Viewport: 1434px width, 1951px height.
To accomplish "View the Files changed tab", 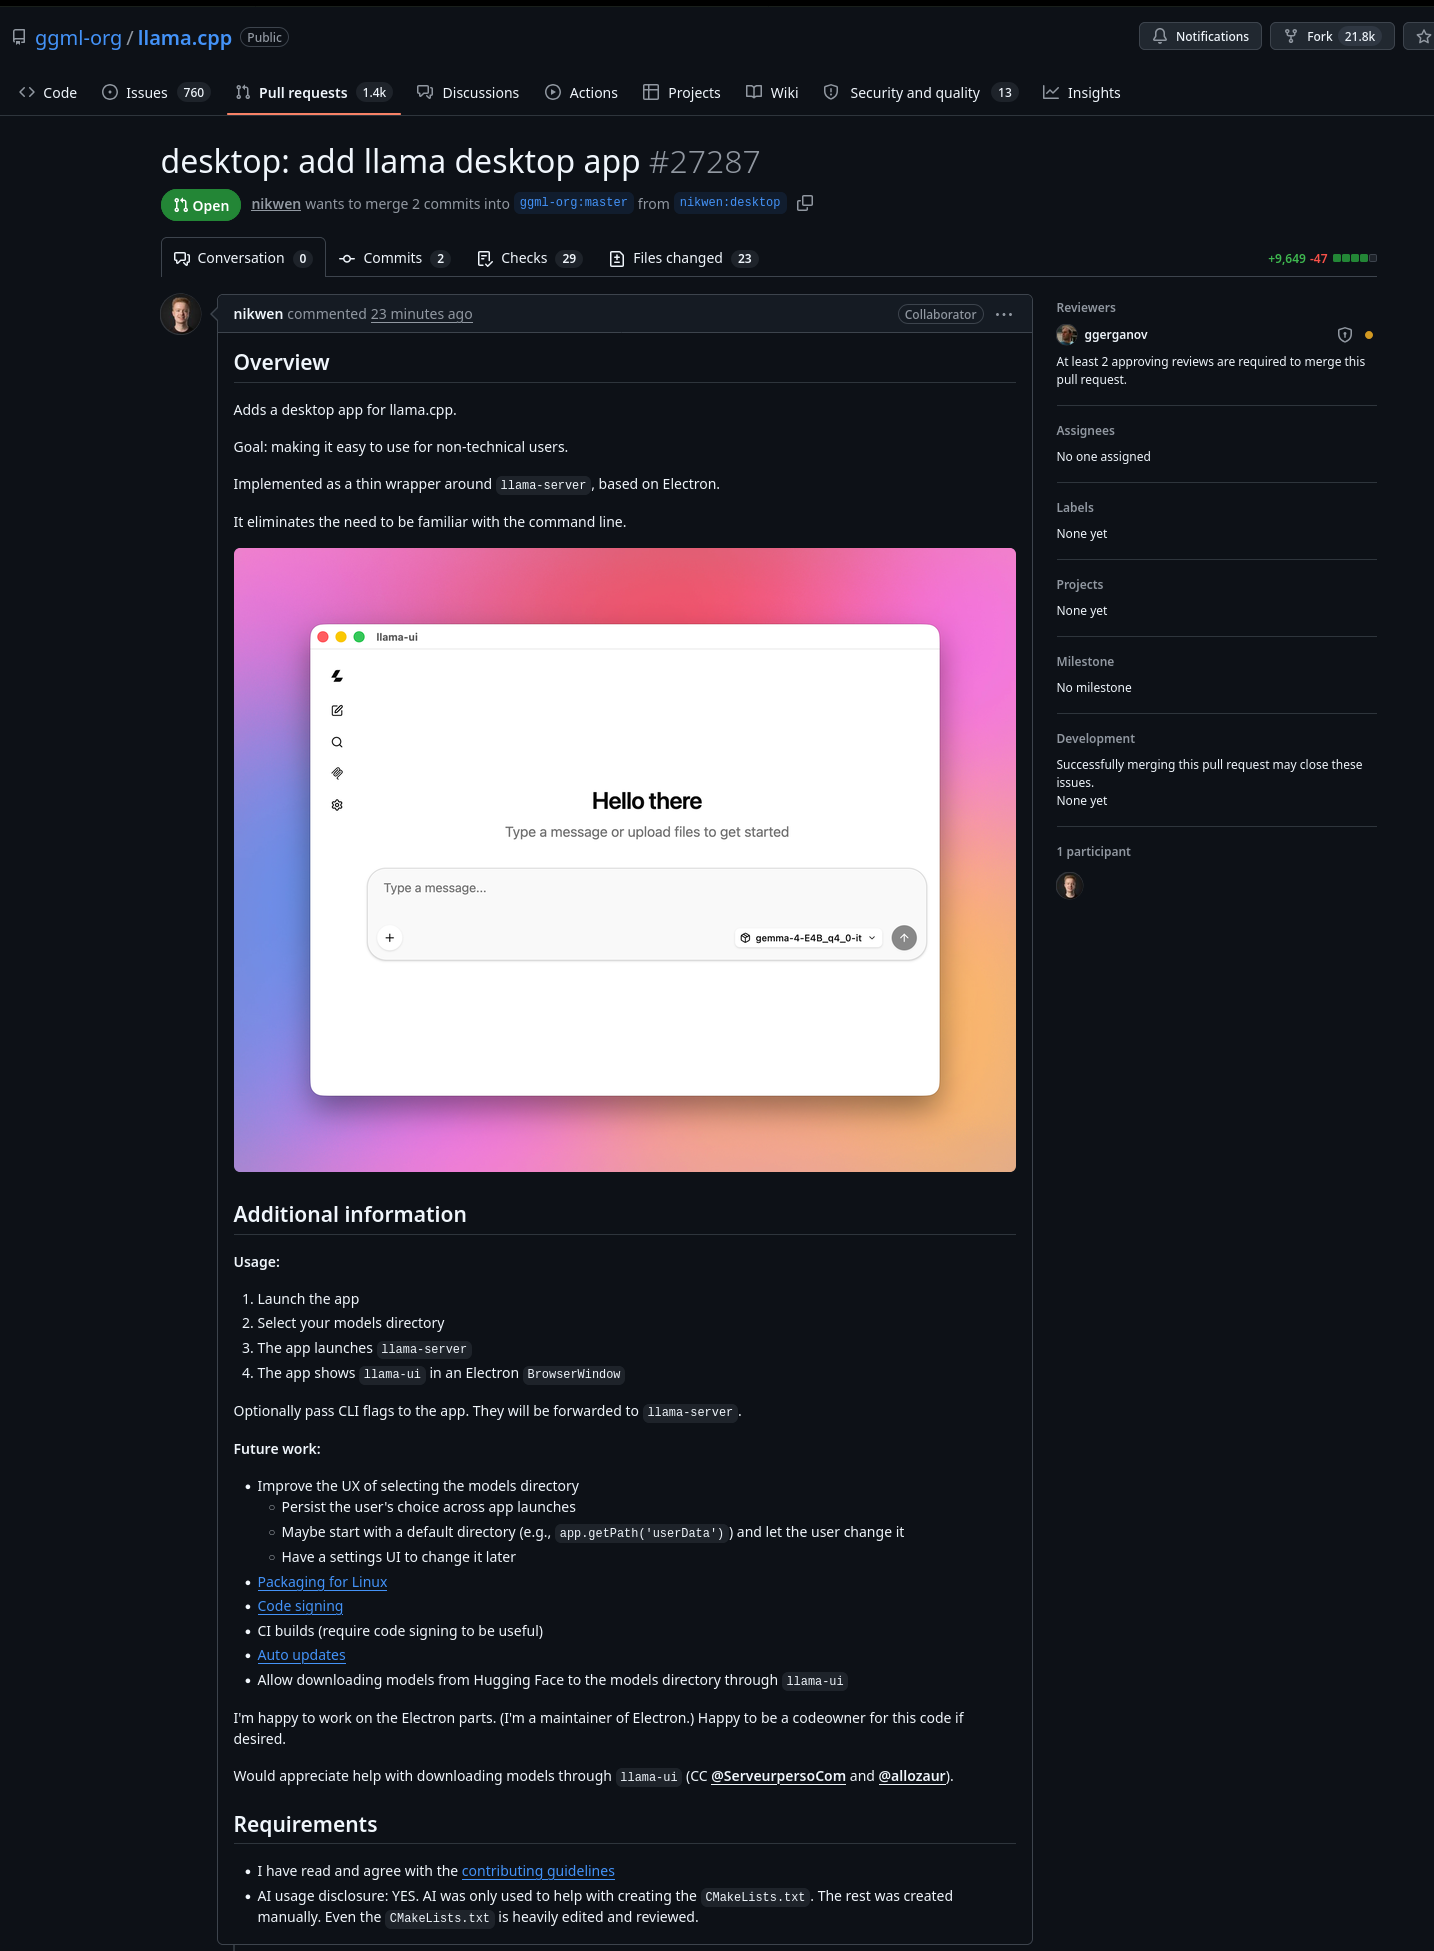I will [x=683, y=258].
